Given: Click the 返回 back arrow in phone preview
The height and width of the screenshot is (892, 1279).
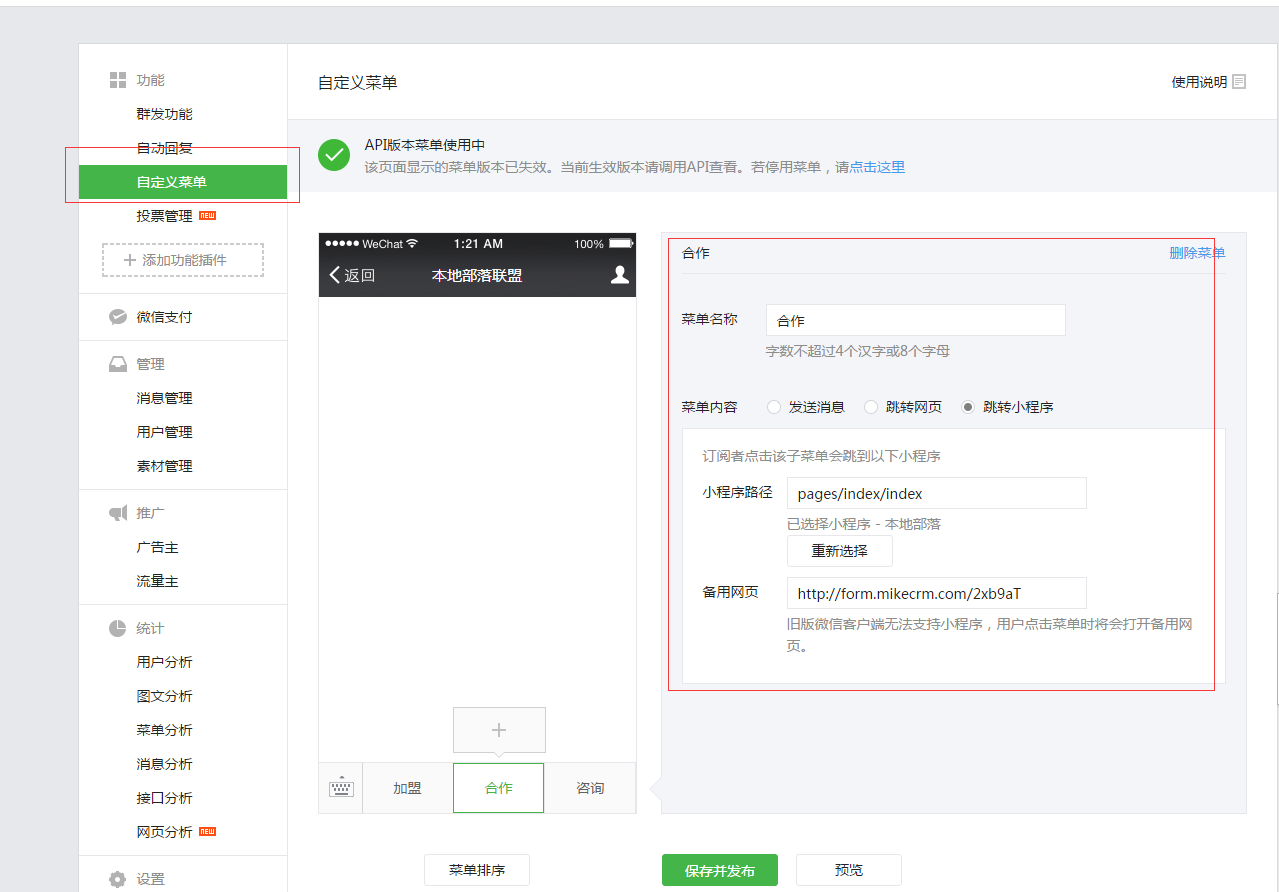Looking at the screenshot, I should click(x=335, y=275).
